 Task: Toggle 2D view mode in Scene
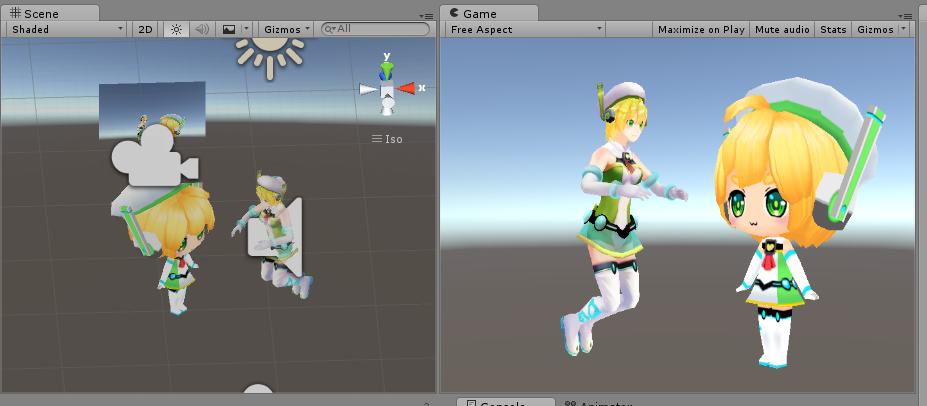145,29
